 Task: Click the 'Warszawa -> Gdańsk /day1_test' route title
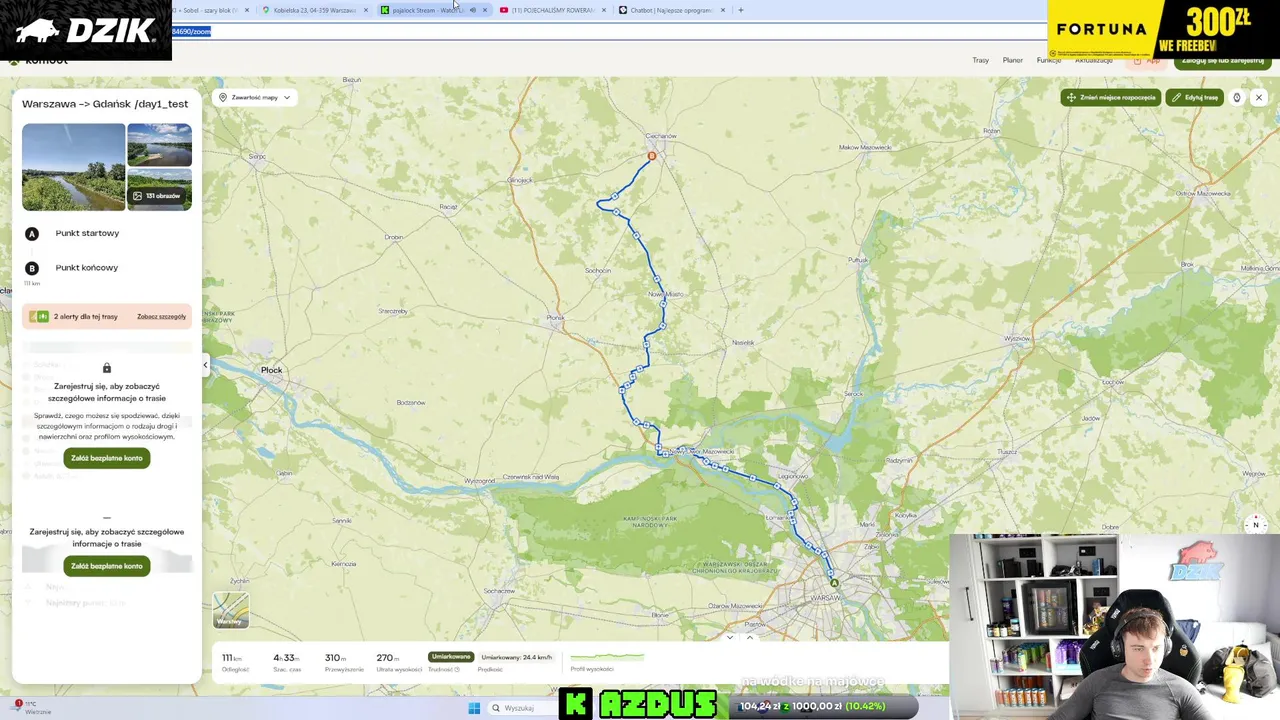[105, 104]
